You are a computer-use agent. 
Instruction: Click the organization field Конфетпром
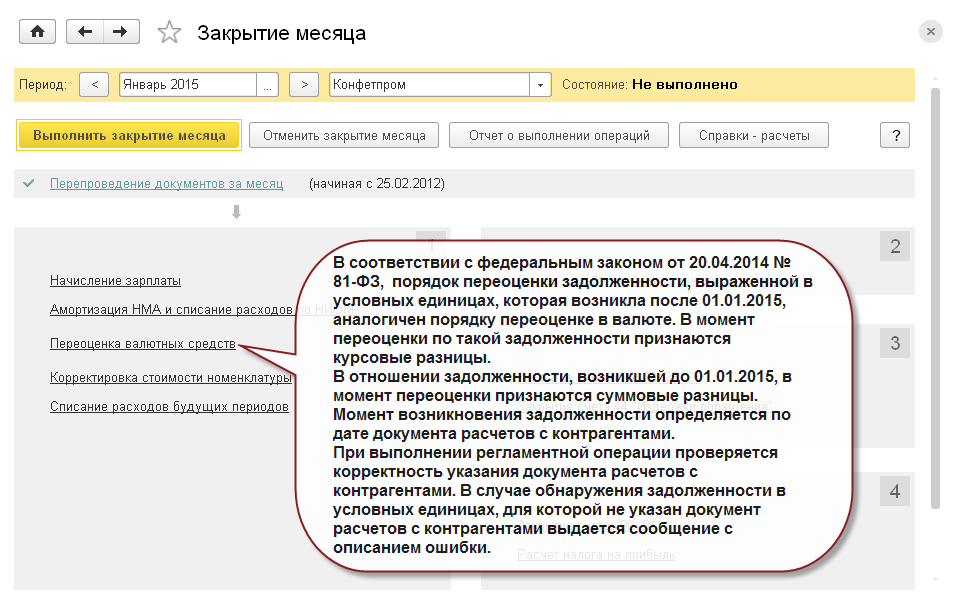429,84
